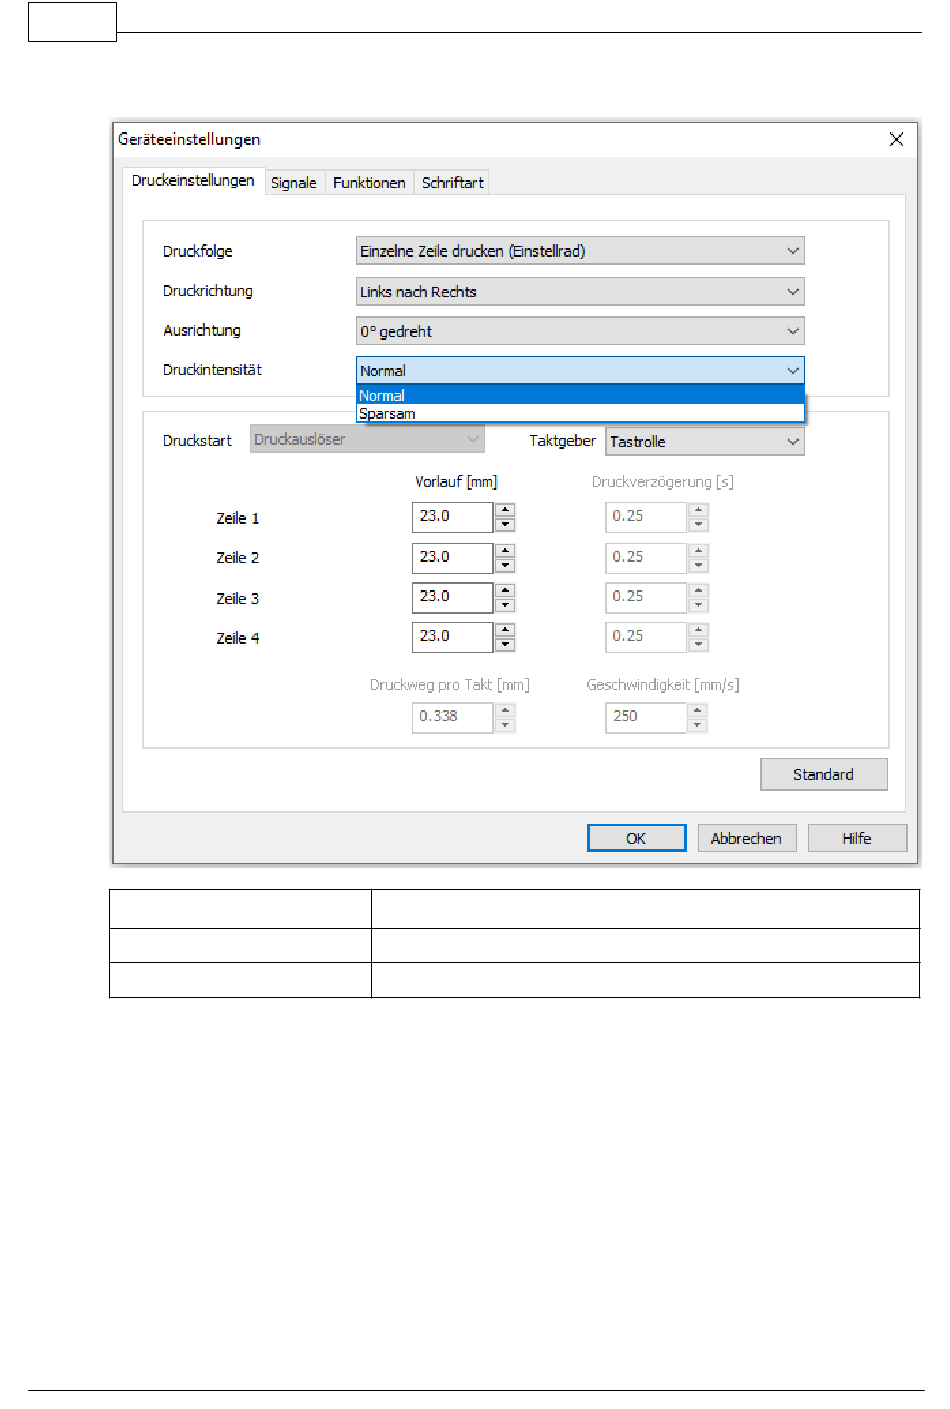Open the Druckeinstellungen tab
This screenshot has height=1409, width=950.
(193, 180)
